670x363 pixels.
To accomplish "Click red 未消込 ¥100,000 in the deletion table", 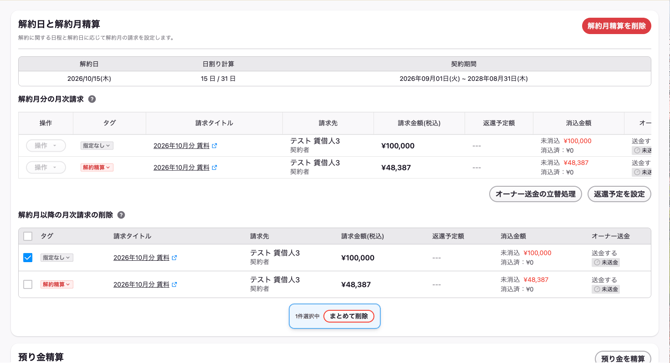I will pos(538,253).
